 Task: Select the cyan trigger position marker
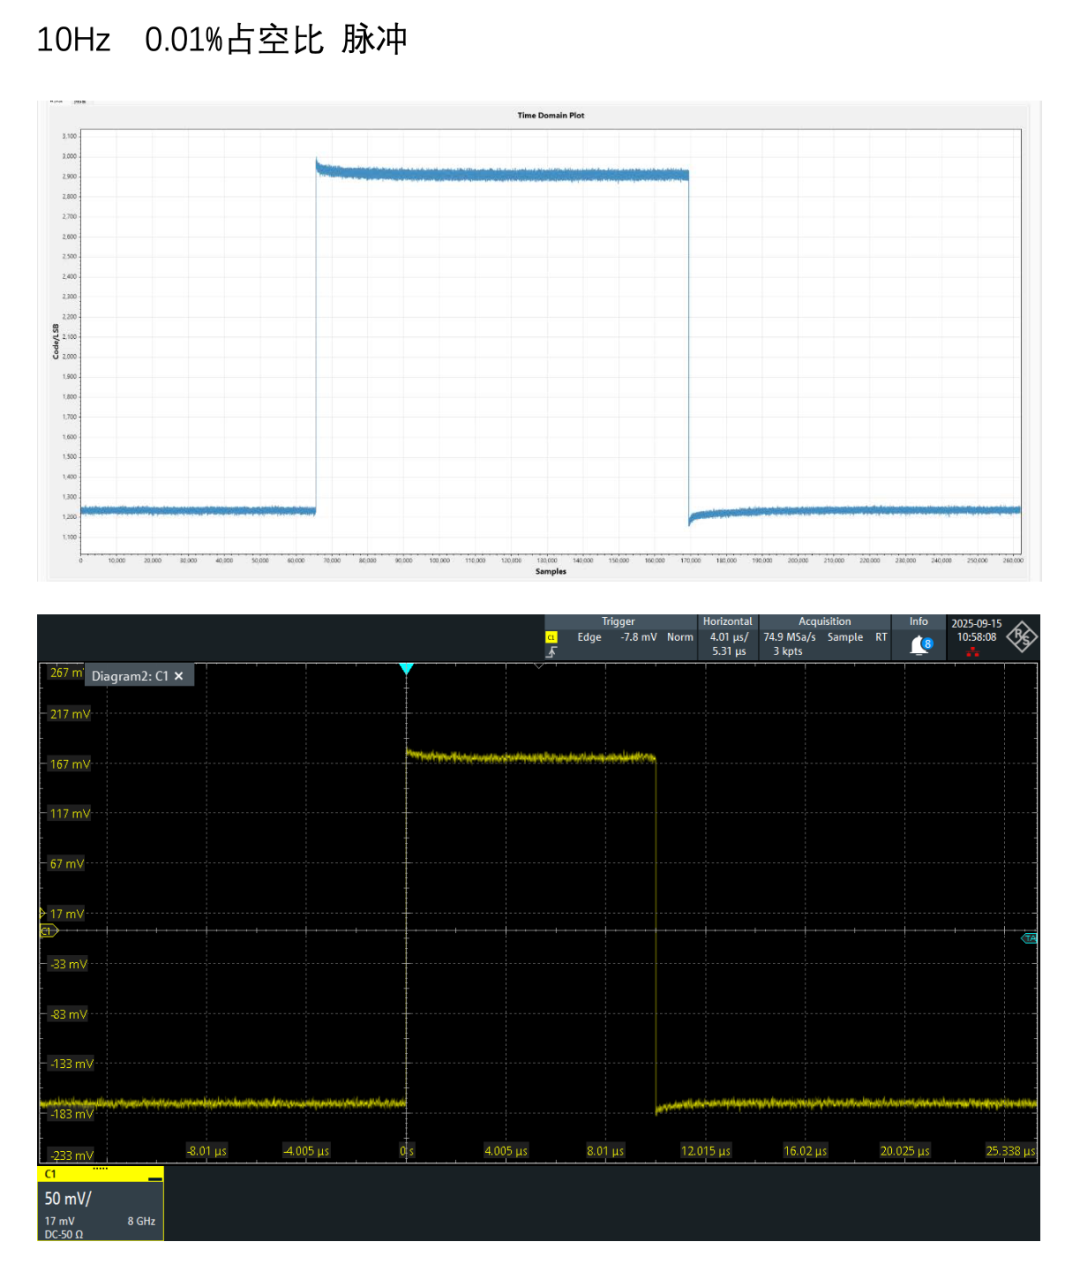(x=406, y=668)
